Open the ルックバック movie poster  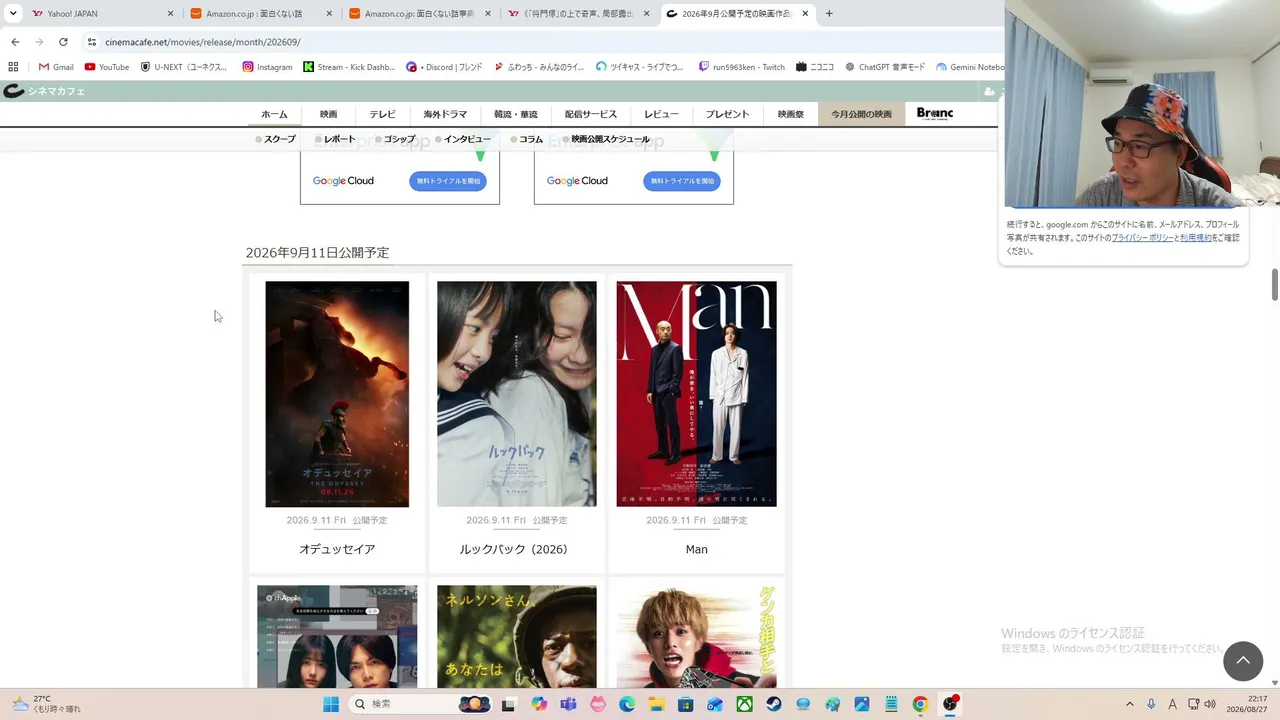(x=517, y=394)
